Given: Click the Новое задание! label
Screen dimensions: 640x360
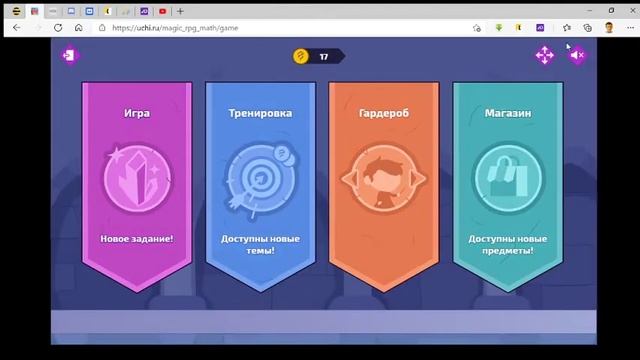Looking at the screenshot, I should [137, 239].
